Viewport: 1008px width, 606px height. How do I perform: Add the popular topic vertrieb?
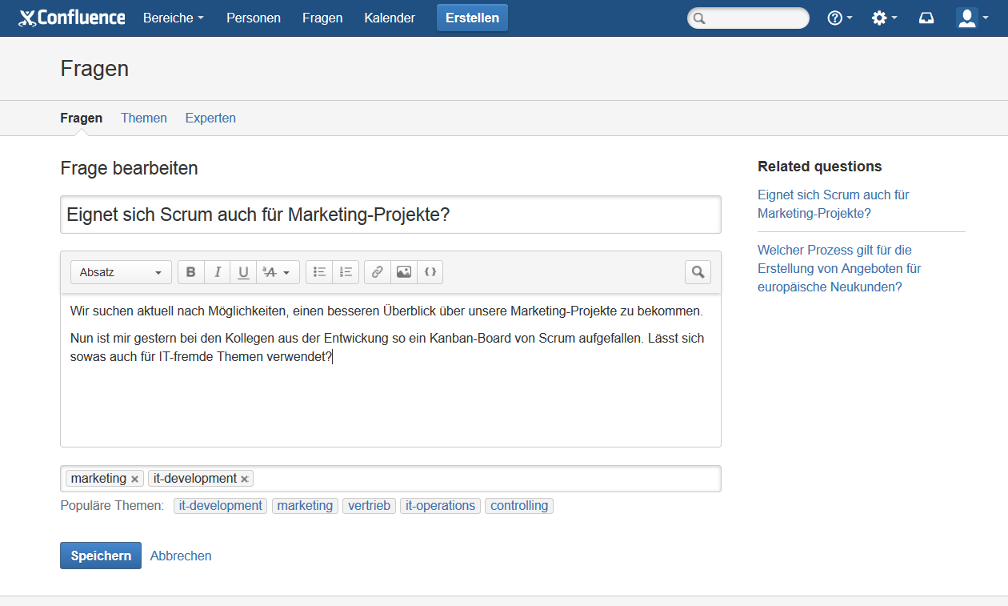pos(370,506)
